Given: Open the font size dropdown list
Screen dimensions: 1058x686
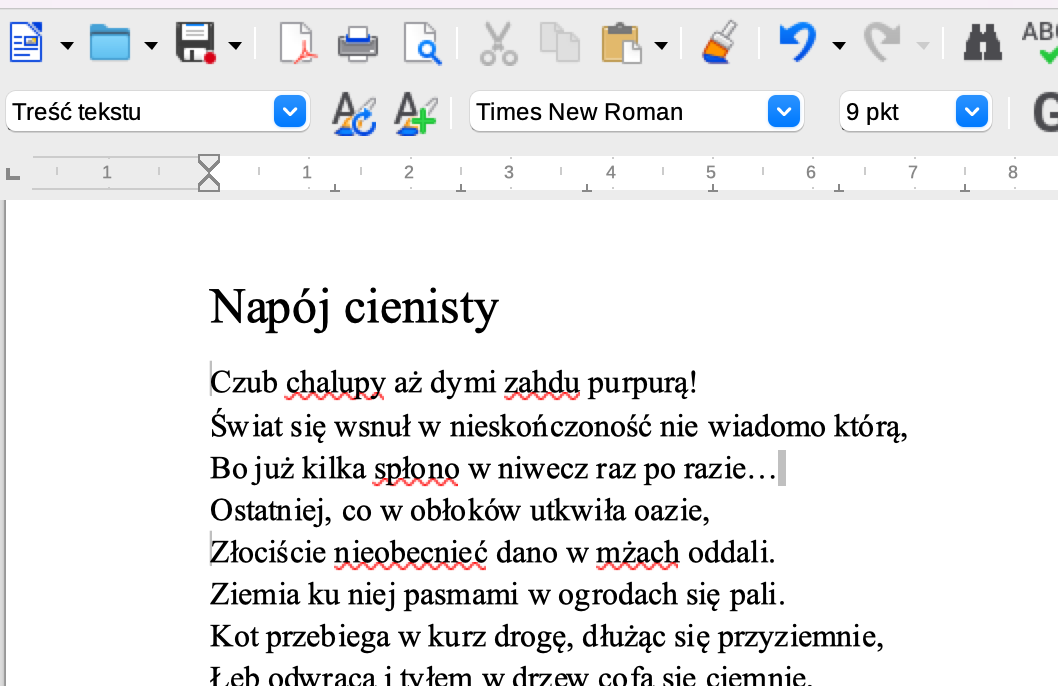Looking at the screenshot, I should [972, 112].
